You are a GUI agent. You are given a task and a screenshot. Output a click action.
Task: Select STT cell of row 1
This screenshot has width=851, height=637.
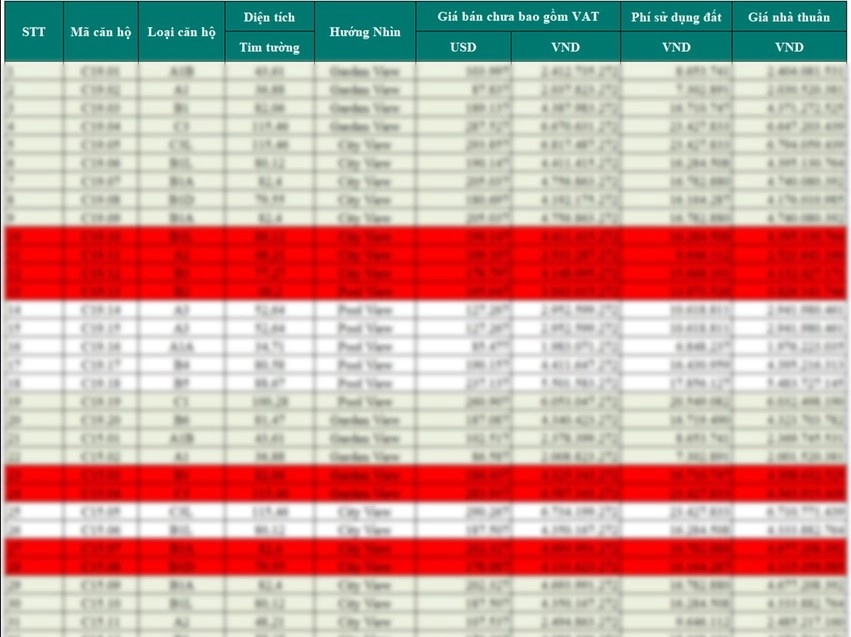pyautogui.click(x=33, y=72)
